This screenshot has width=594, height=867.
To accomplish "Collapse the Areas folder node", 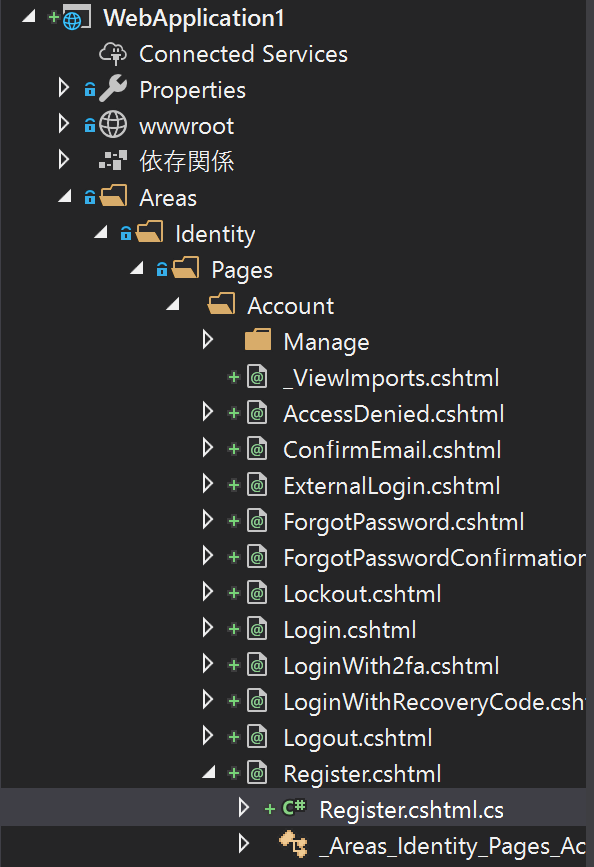I will [x=65, y=196].
